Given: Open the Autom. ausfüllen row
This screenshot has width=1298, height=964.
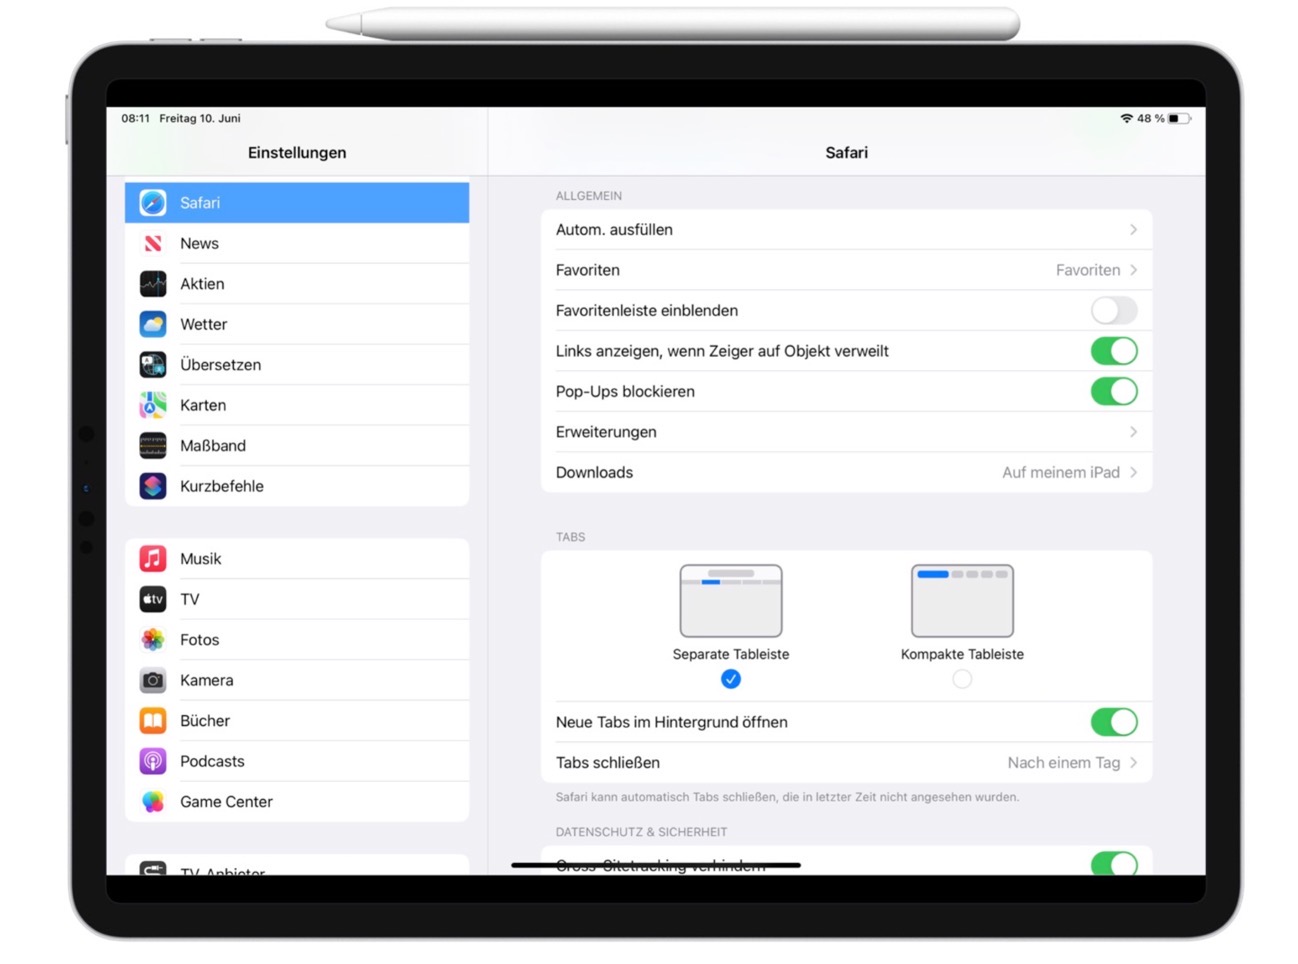Looking at the screenshot, I should point(847,230).
